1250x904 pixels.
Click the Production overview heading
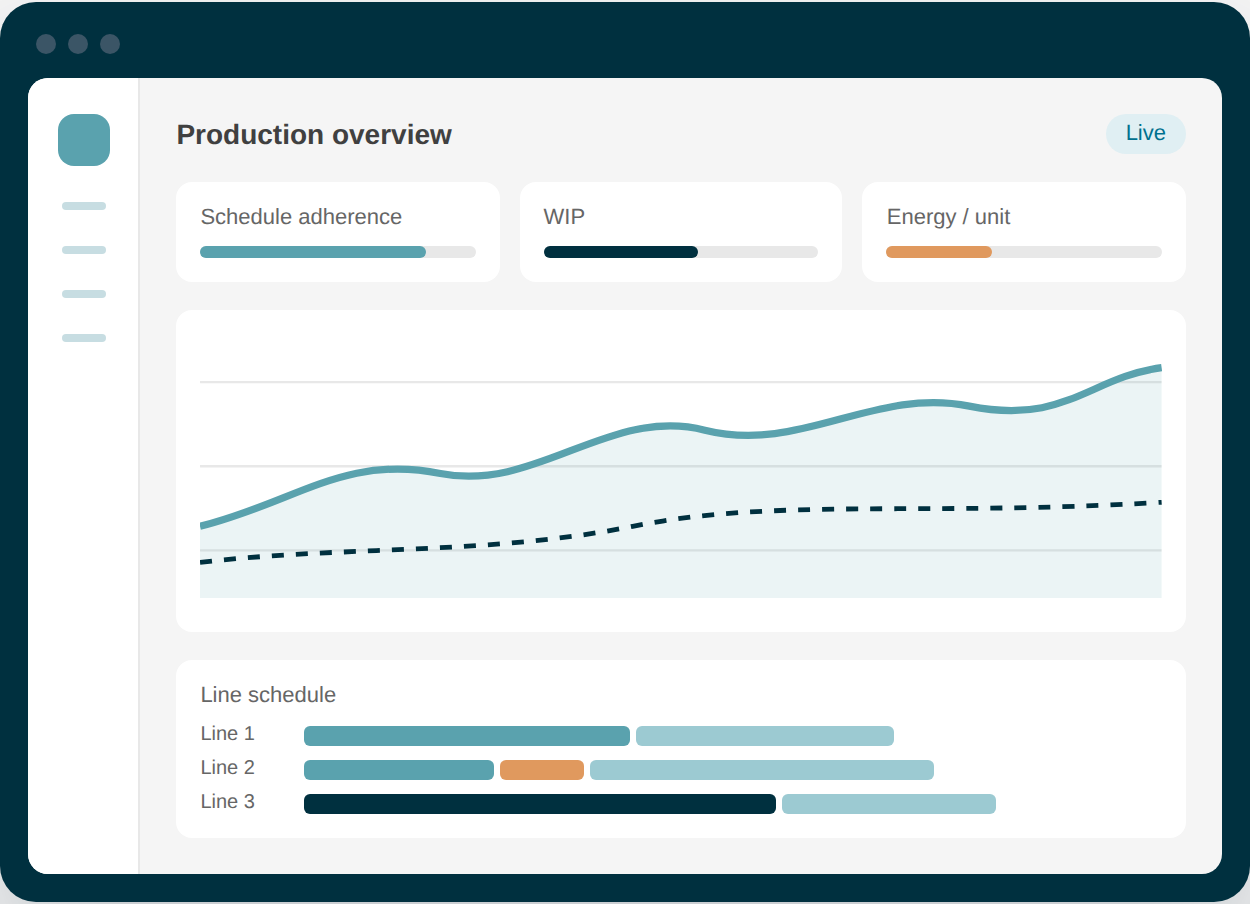(314, 135)
